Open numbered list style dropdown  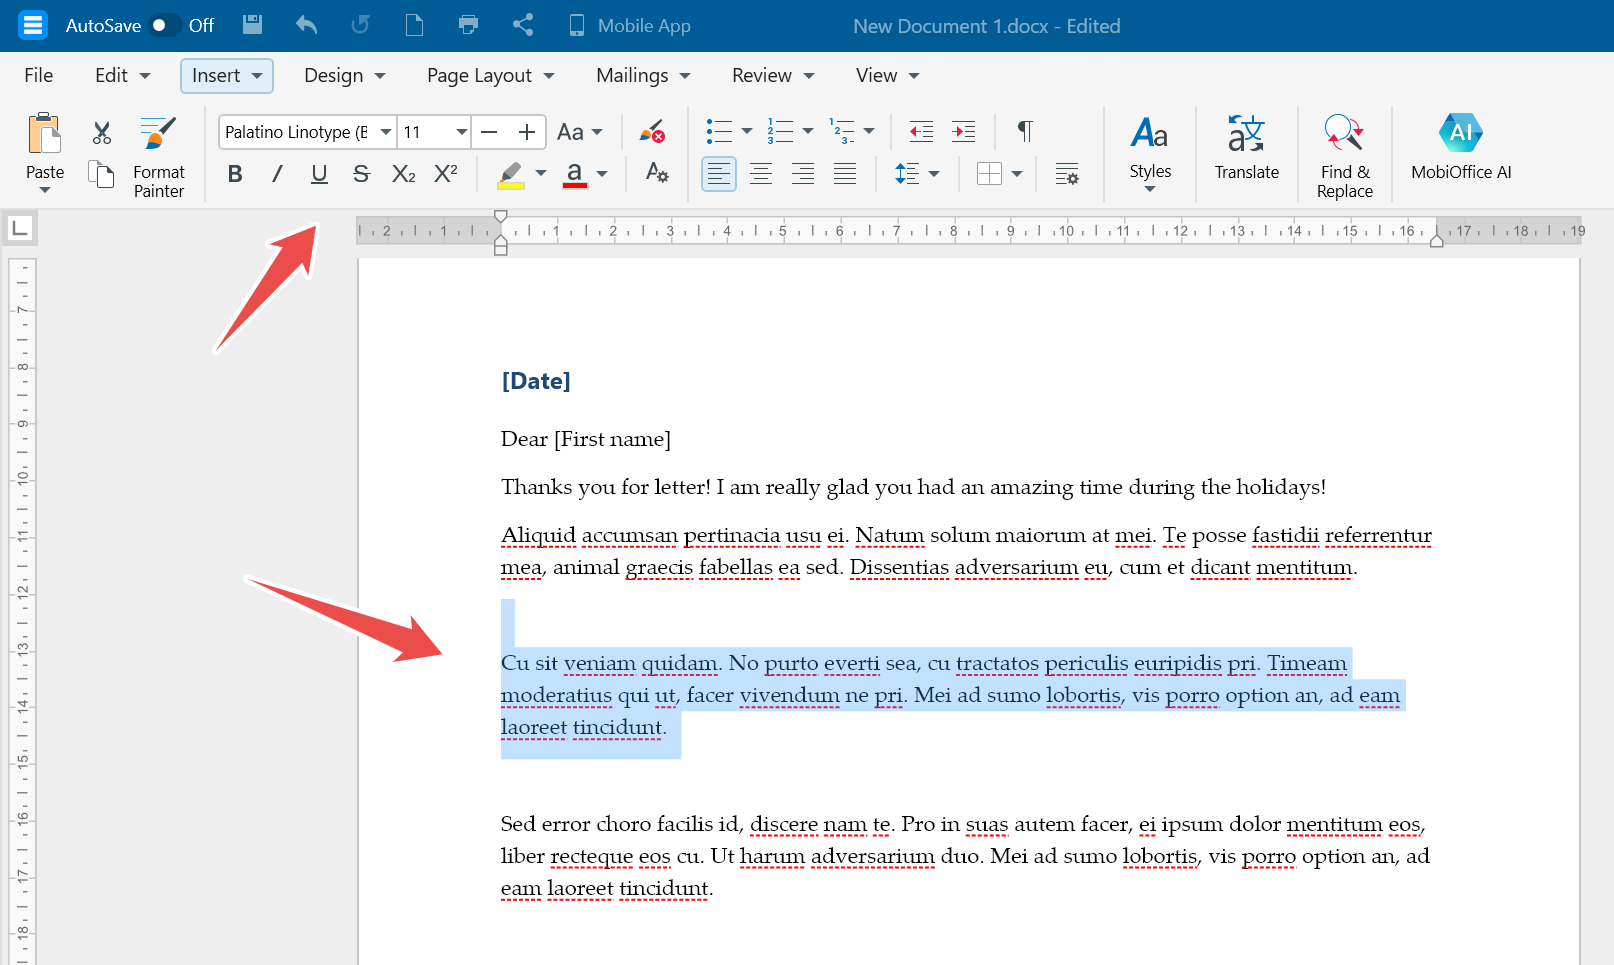808,132
